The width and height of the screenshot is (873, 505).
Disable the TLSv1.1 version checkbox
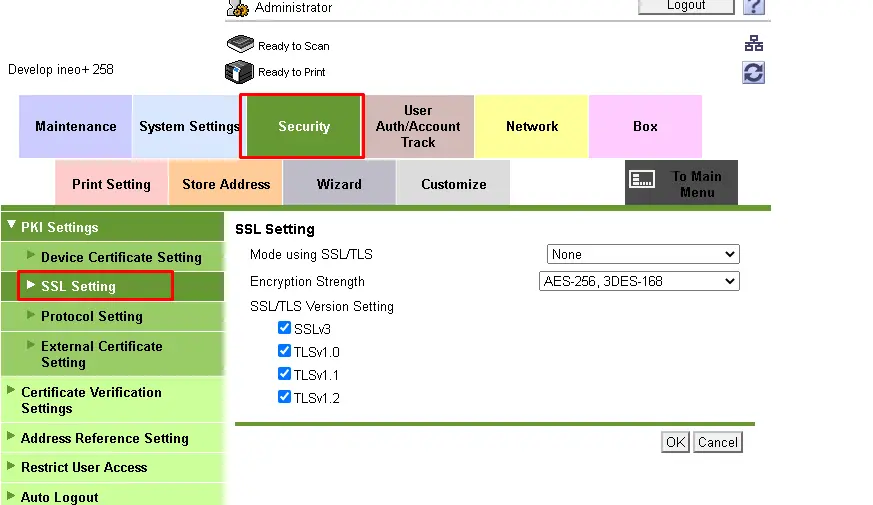pyautogui.click(x=285, y=374)
